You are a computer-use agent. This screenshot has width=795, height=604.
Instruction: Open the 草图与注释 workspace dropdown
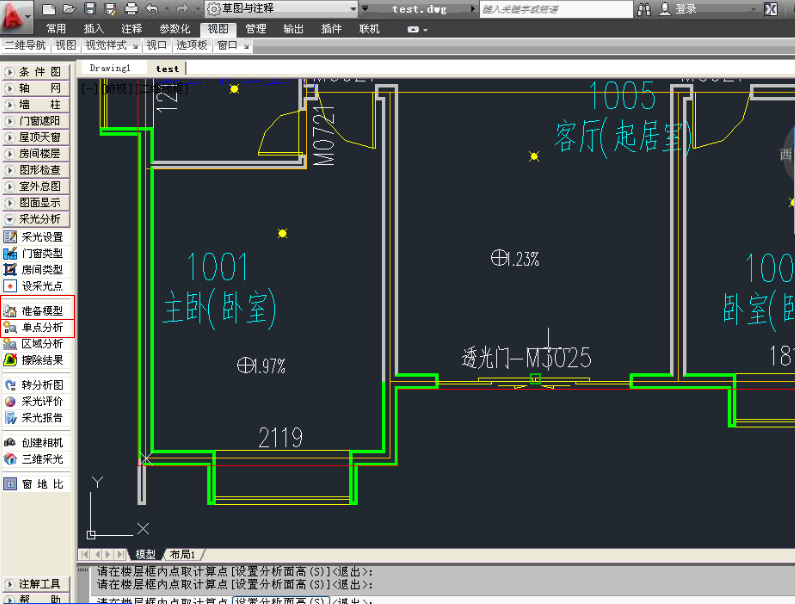(x=282, y=8)
